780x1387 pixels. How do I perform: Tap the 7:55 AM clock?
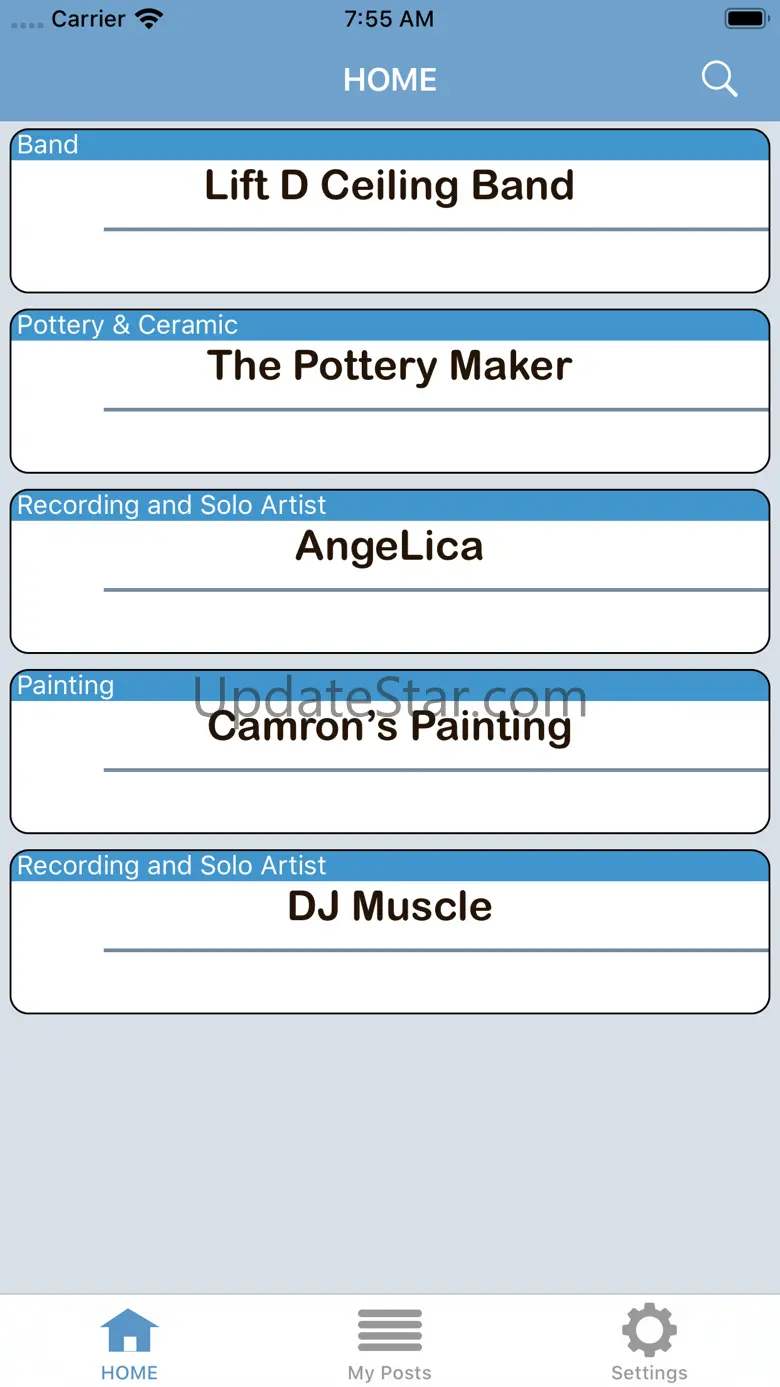[389, 19]
